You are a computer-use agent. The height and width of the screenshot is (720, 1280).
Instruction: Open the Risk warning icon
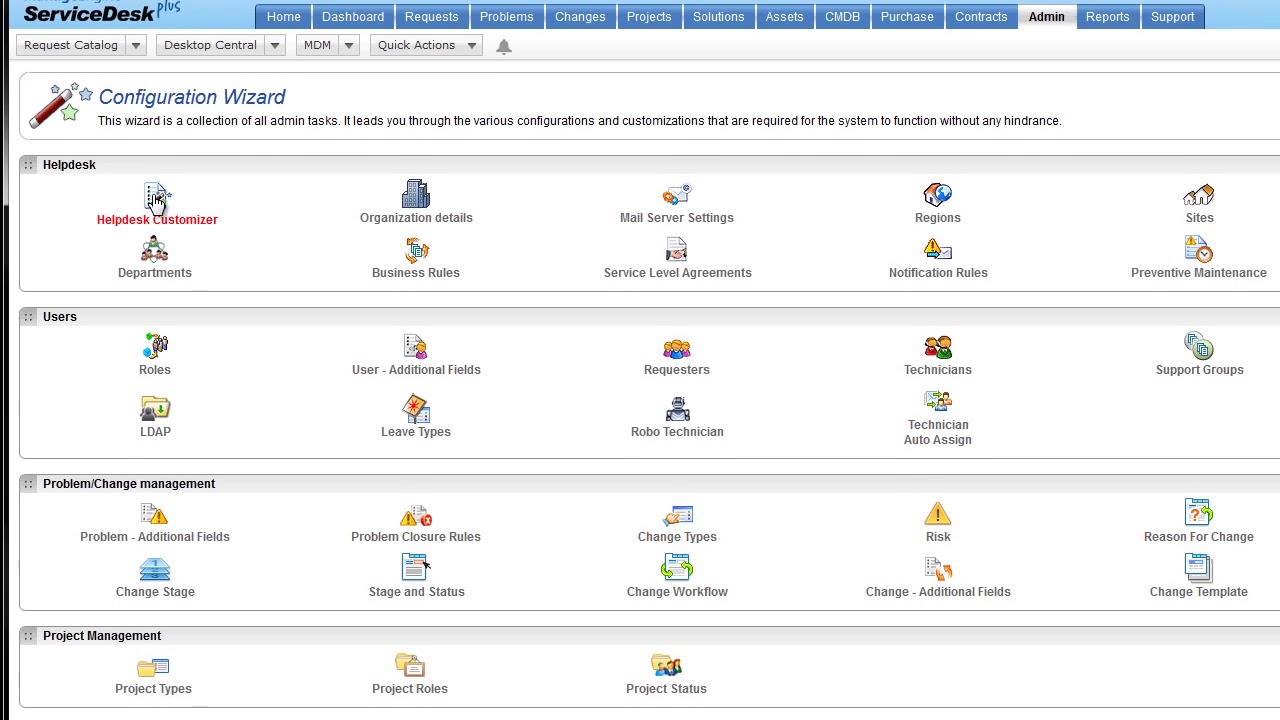point(938,514)
